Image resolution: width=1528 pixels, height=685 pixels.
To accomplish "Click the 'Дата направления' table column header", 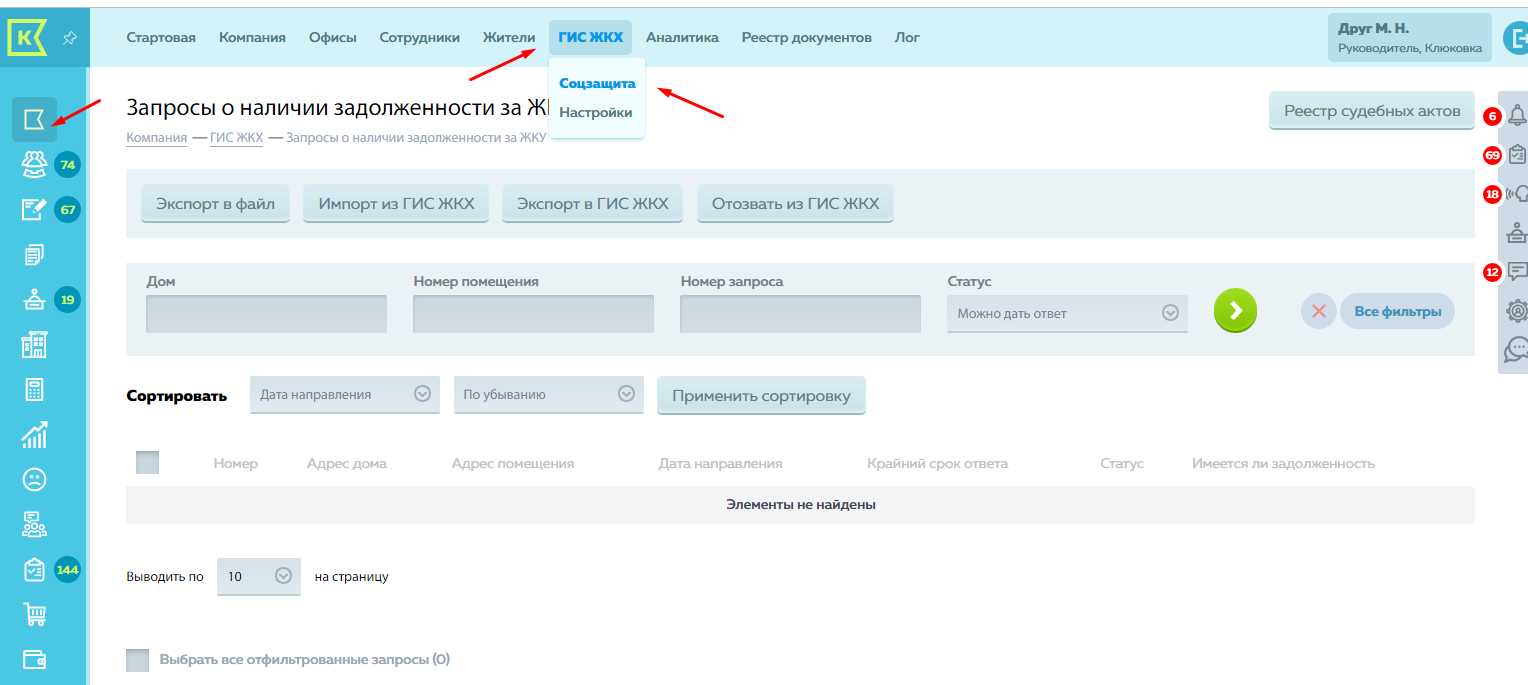I will click(720, 463).
